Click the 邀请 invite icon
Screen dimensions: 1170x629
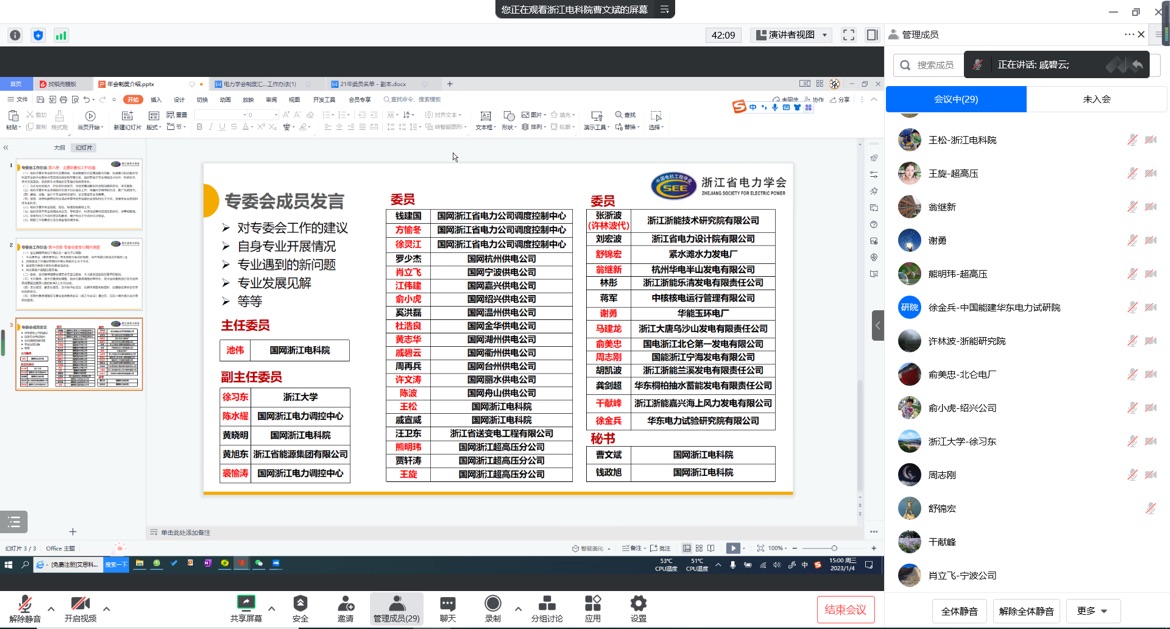coord(345,608)
